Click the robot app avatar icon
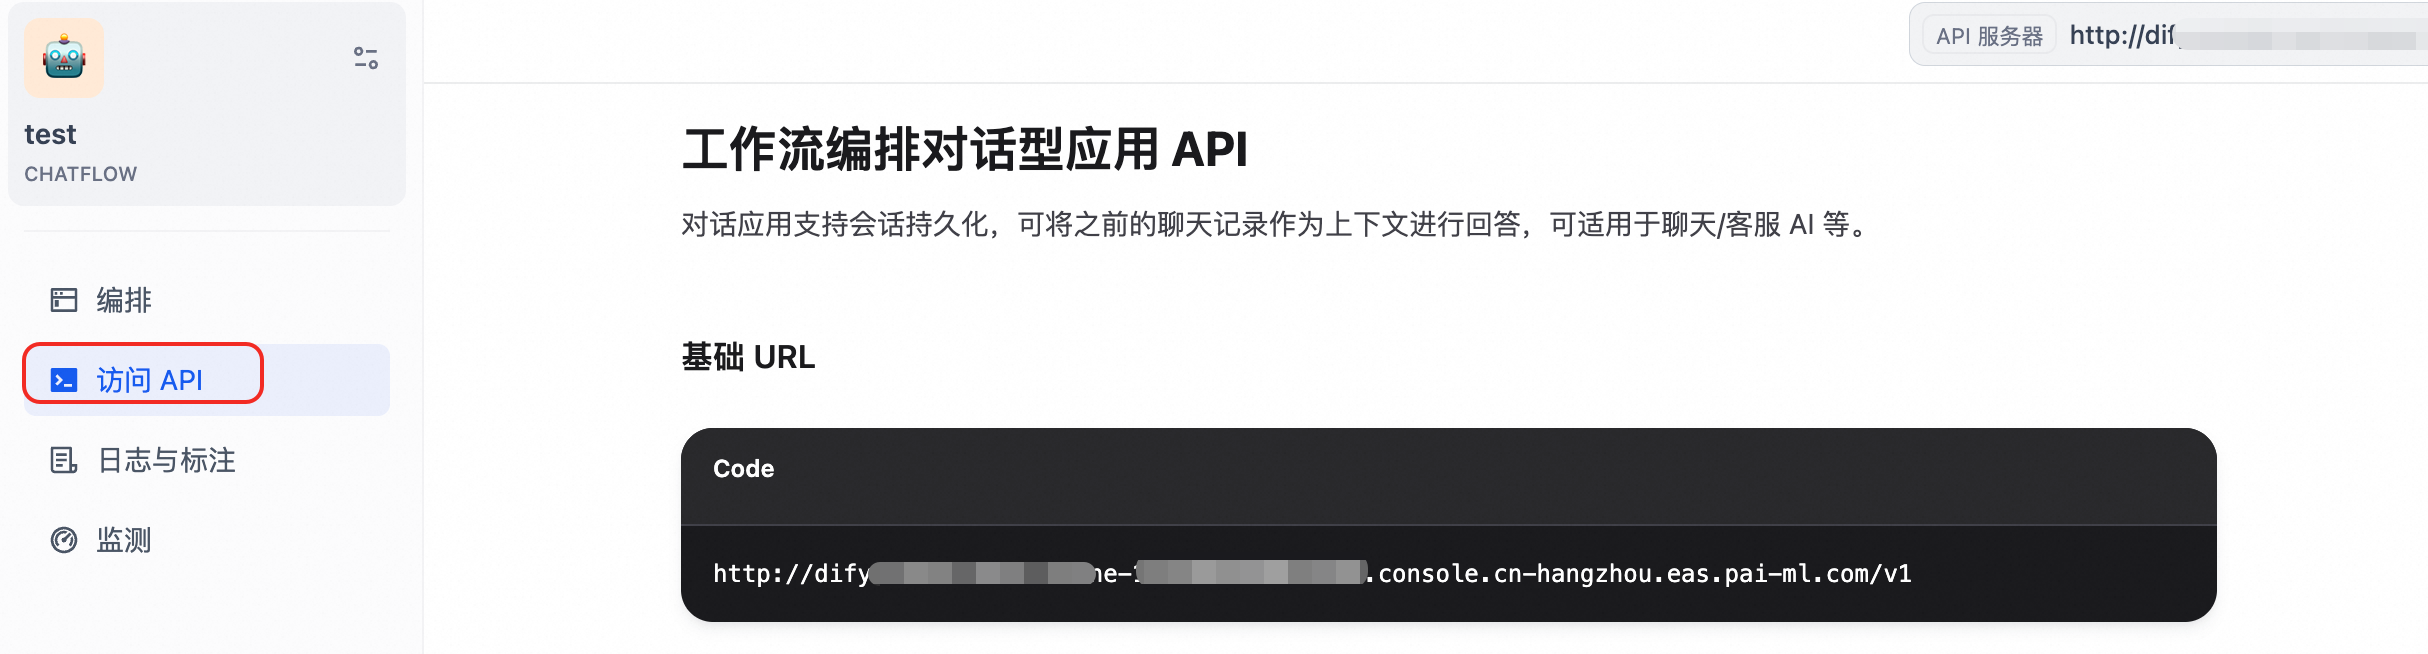The height and width of the screenshot is (654, 2428). [x=64, y=58]
